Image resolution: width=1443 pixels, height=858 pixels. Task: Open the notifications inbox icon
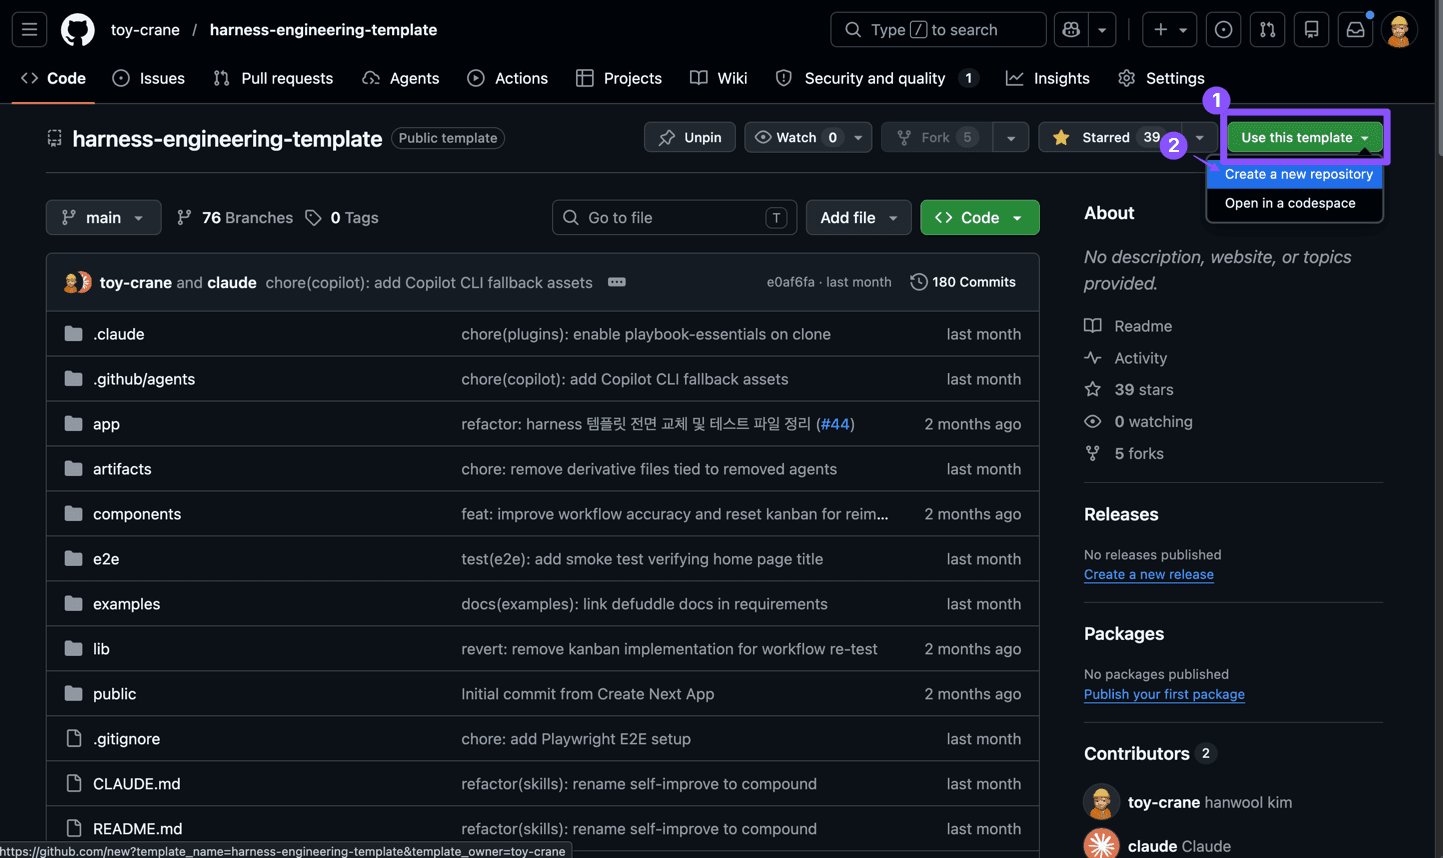pos(1355,30)
